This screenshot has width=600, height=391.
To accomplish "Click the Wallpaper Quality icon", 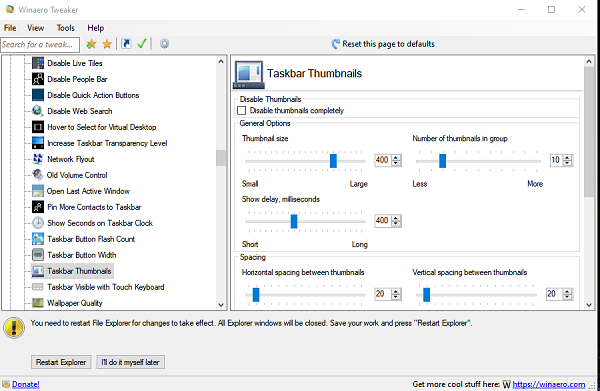I will point(38,303).
